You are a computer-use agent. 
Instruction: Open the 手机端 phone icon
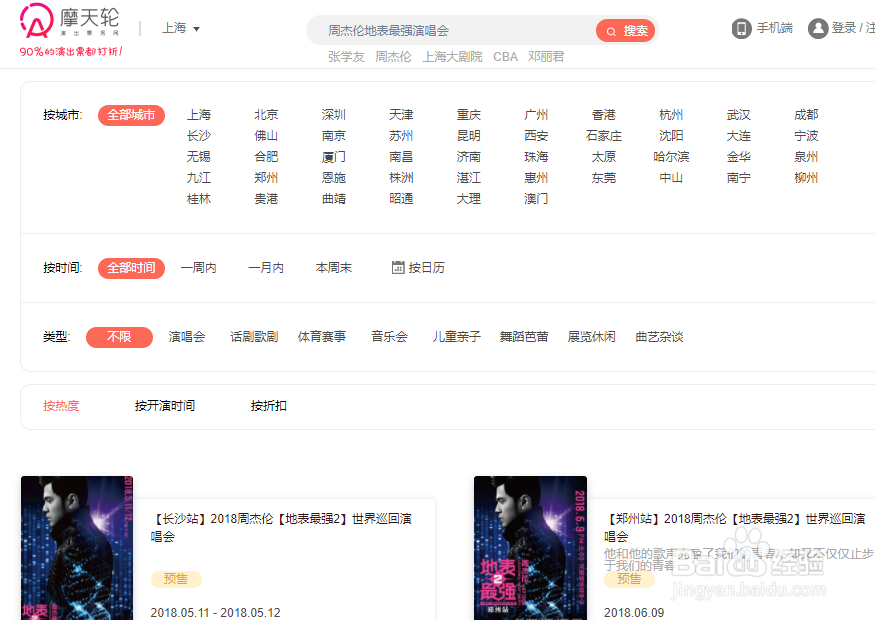pyautogui.click(x=741, y=28)
